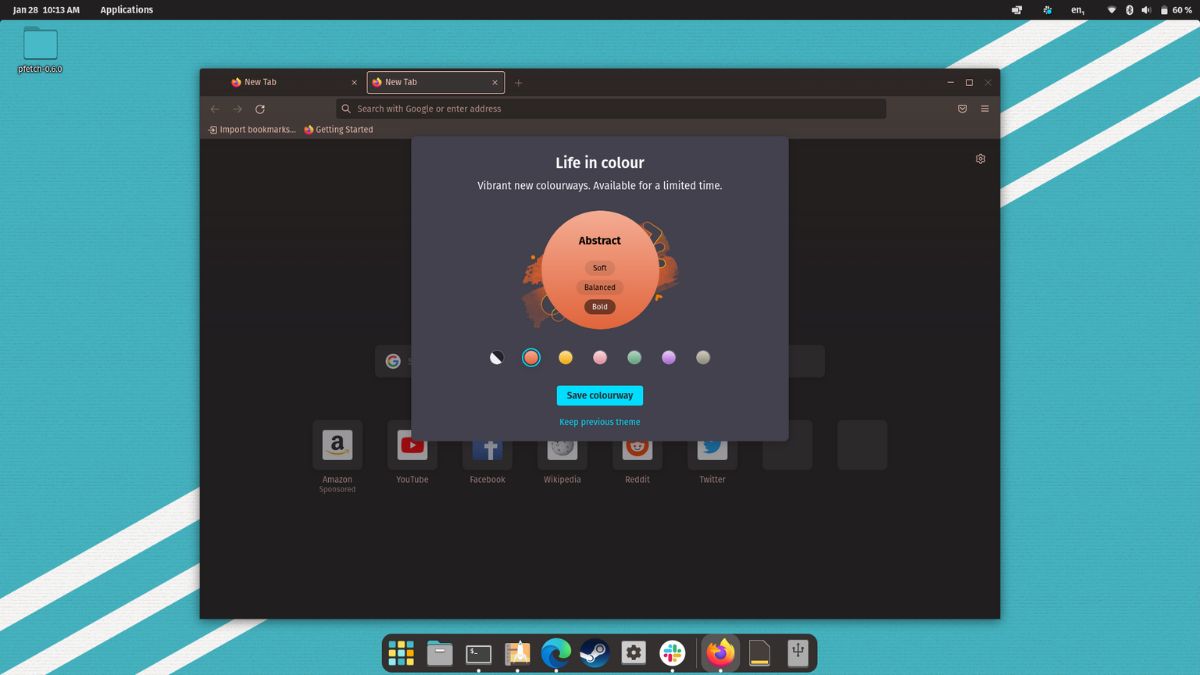Viewport: 1200px width, 675px height.
Task: Open the Reddit shortcut tile
Action: (637, 445)
